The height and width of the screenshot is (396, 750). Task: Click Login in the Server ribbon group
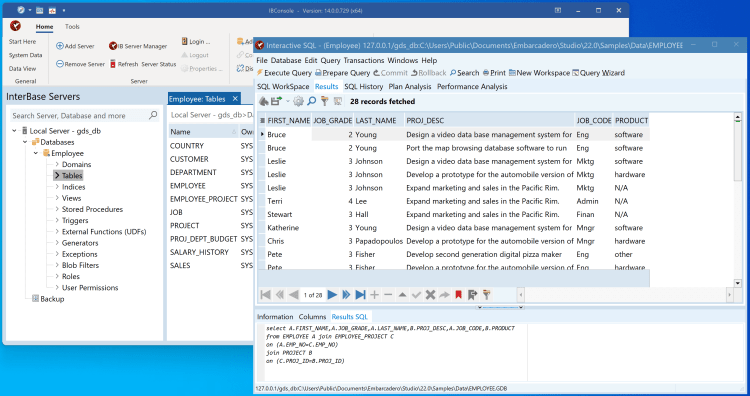click(196, 42)
